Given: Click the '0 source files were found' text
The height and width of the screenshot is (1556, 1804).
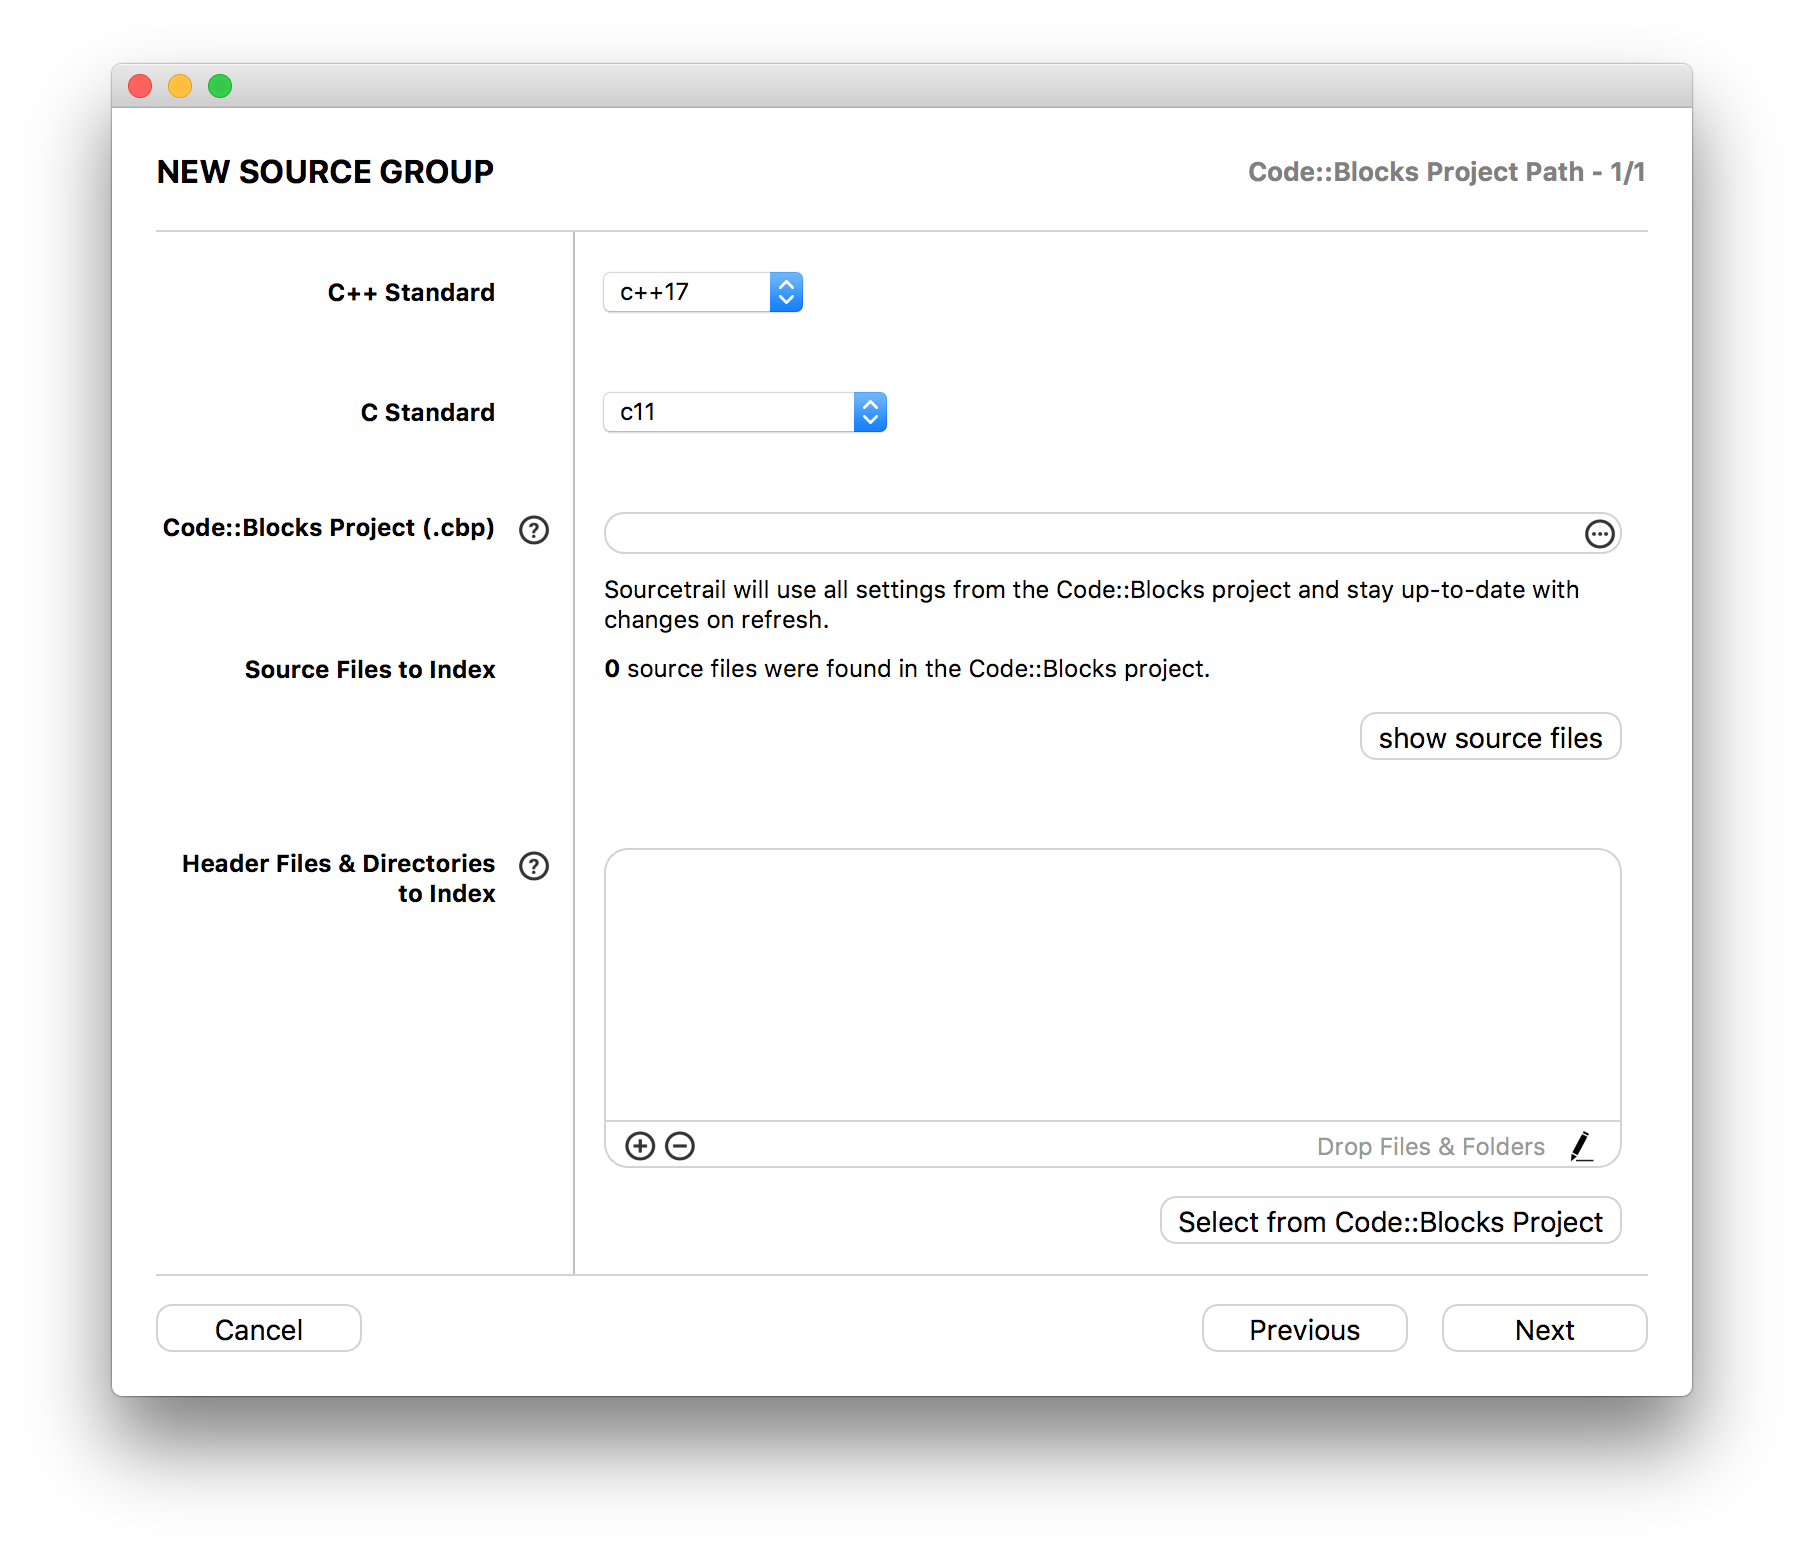Looking at the screenshot, I should tap(907, 668).
